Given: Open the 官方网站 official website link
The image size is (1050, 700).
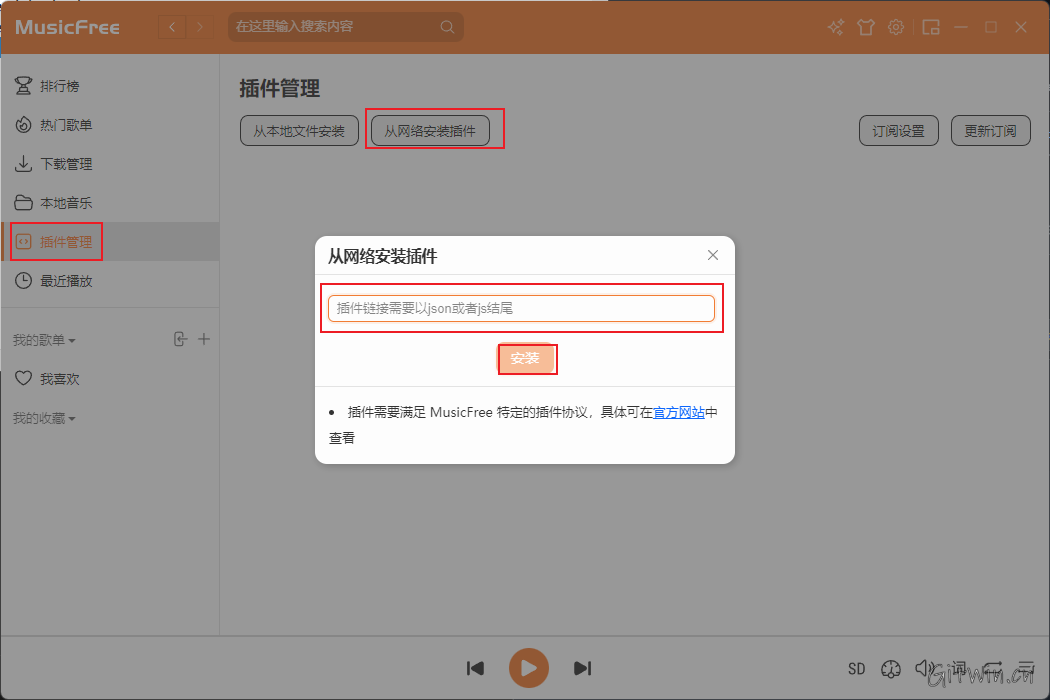Looking at the screenshot, I should coord(679,410).
